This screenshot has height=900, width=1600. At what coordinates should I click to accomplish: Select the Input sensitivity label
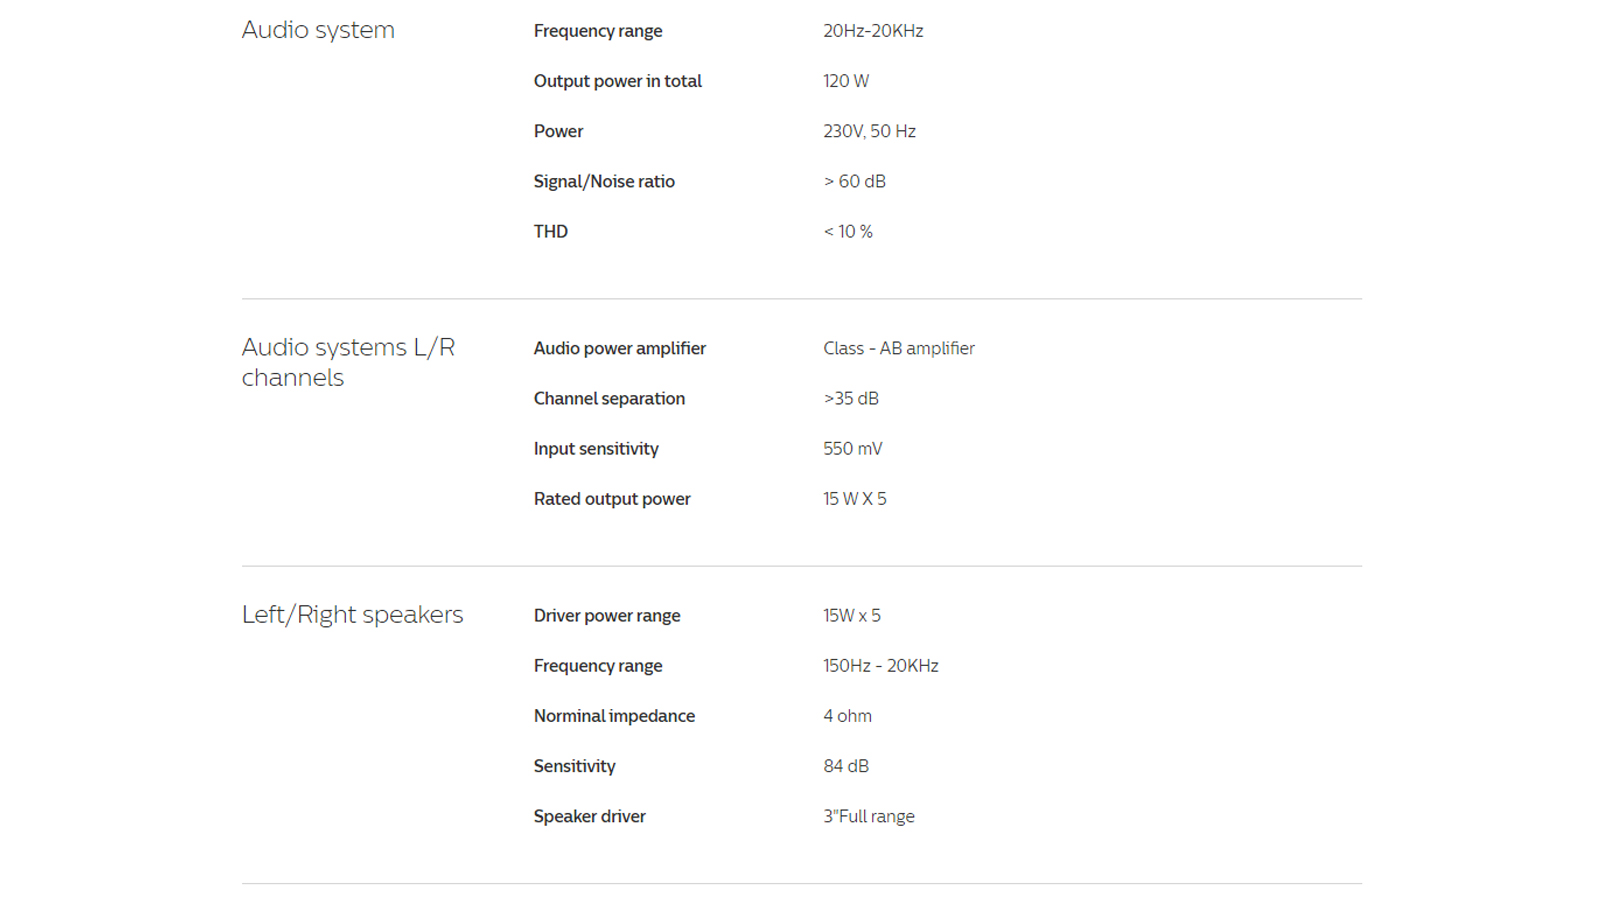click(596, 448)
